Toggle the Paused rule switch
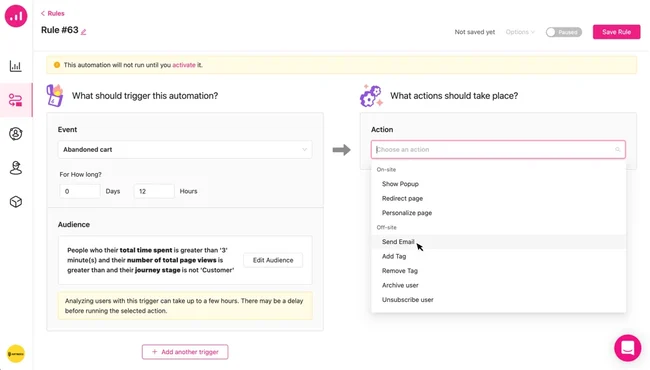The image size is (650, 370). click(x=564, y=32)
